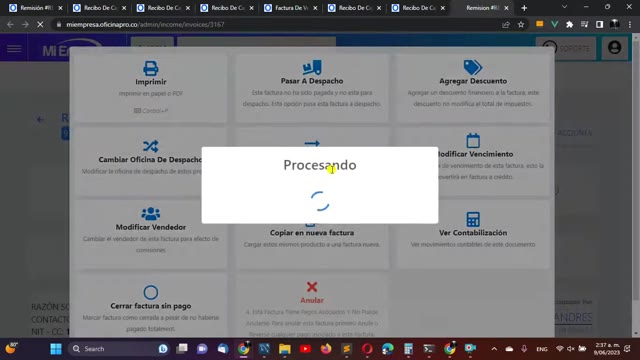Image resolution: width=640 pixels, height=360 pixels.
Task: Open the Ver Contabilización calculator icon
Action: click(473, 219)
